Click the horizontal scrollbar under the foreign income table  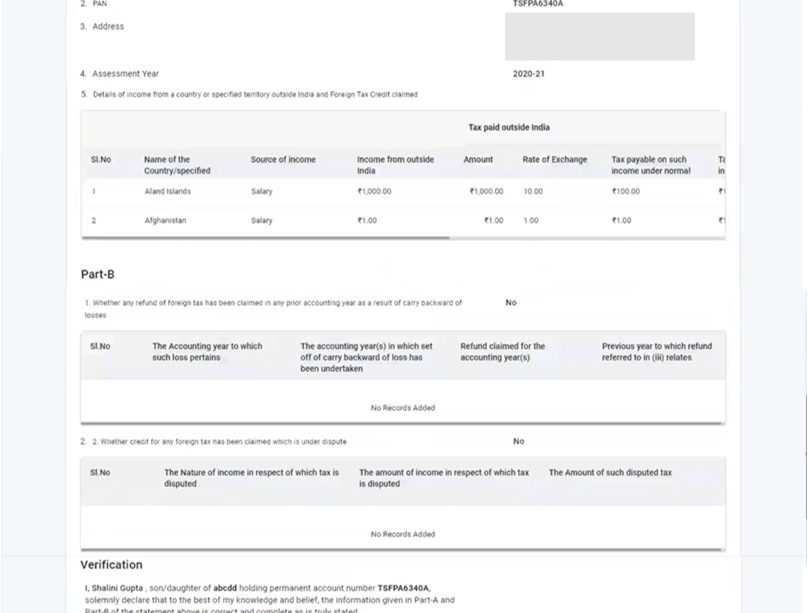266,239
